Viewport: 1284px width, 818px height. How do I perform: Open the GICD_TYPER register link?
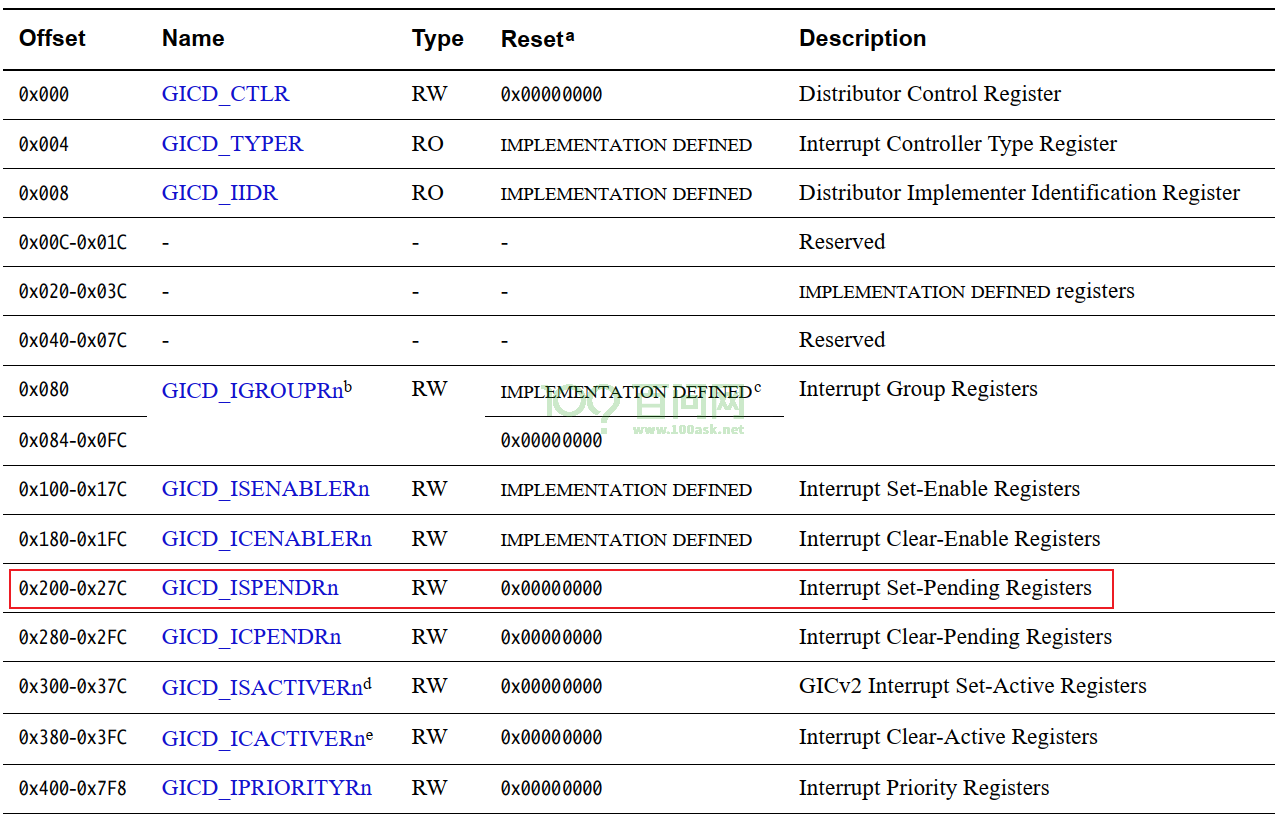[232, 144]
